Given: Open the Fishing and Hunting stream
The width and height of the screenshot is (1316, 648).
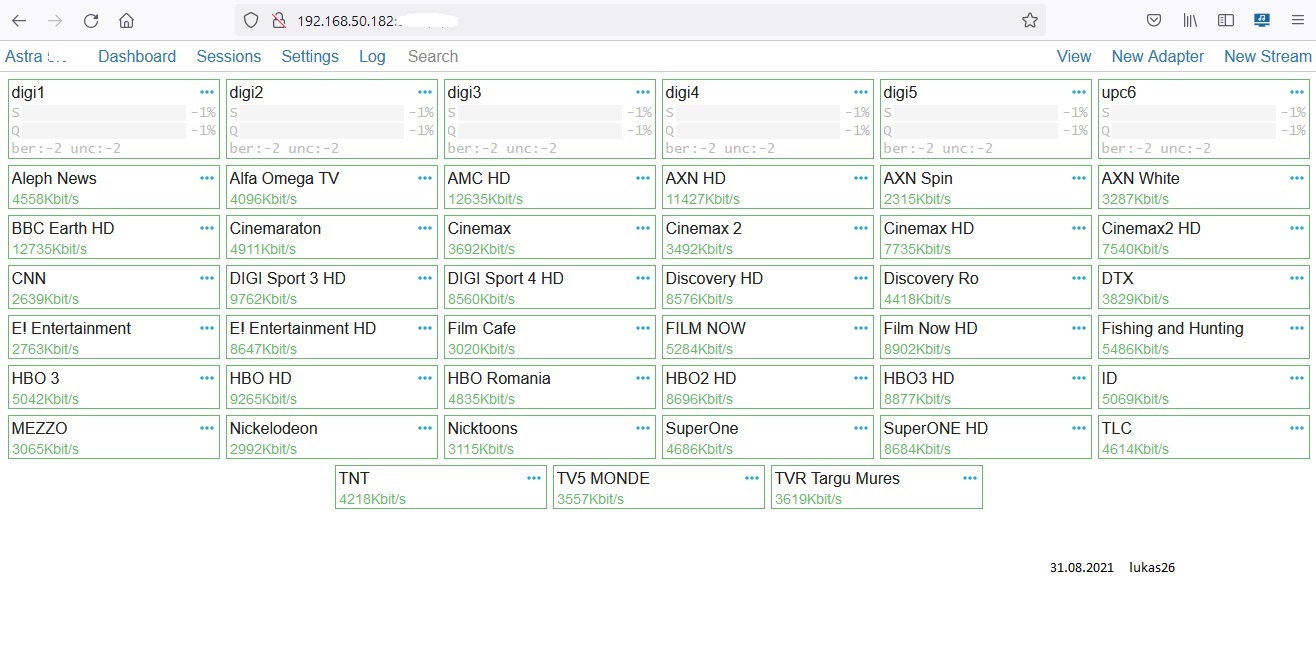Looking at the screenshot, I should tap(1204, 337).
